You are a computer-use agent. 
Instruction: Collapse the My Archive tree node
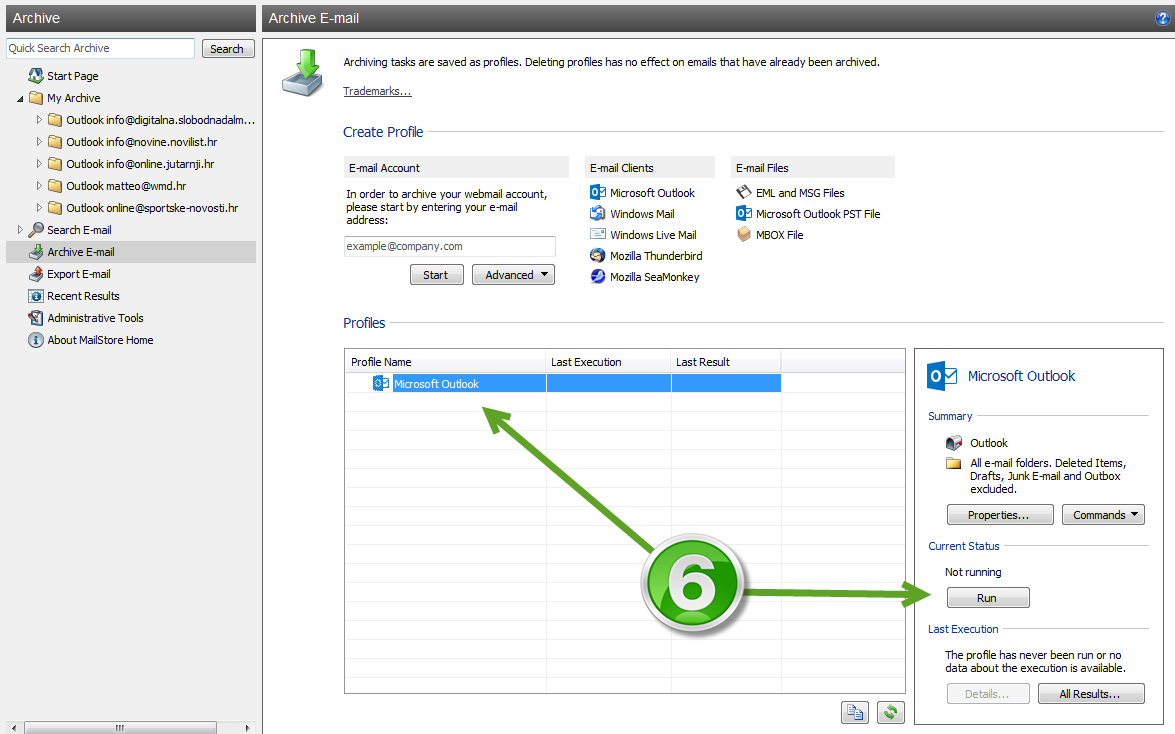point(20,98)
